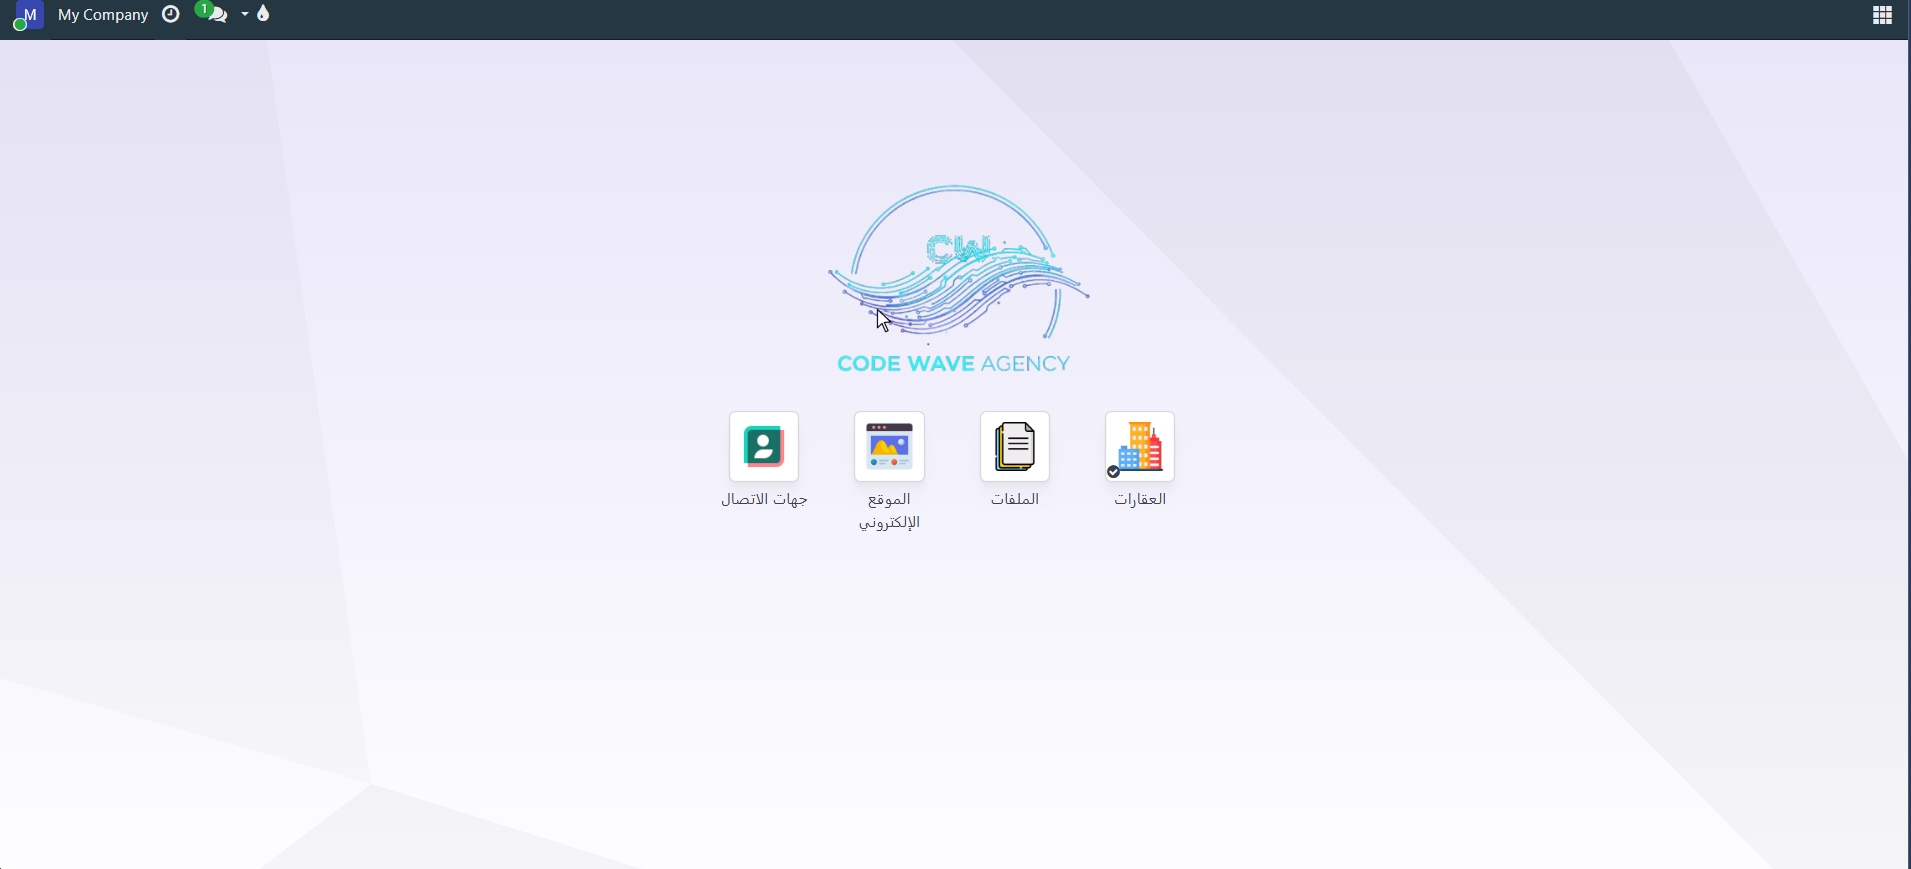This screenshot has height=869, width=1911.
Task: Open the My Company switcher
Action: [103, 15]
